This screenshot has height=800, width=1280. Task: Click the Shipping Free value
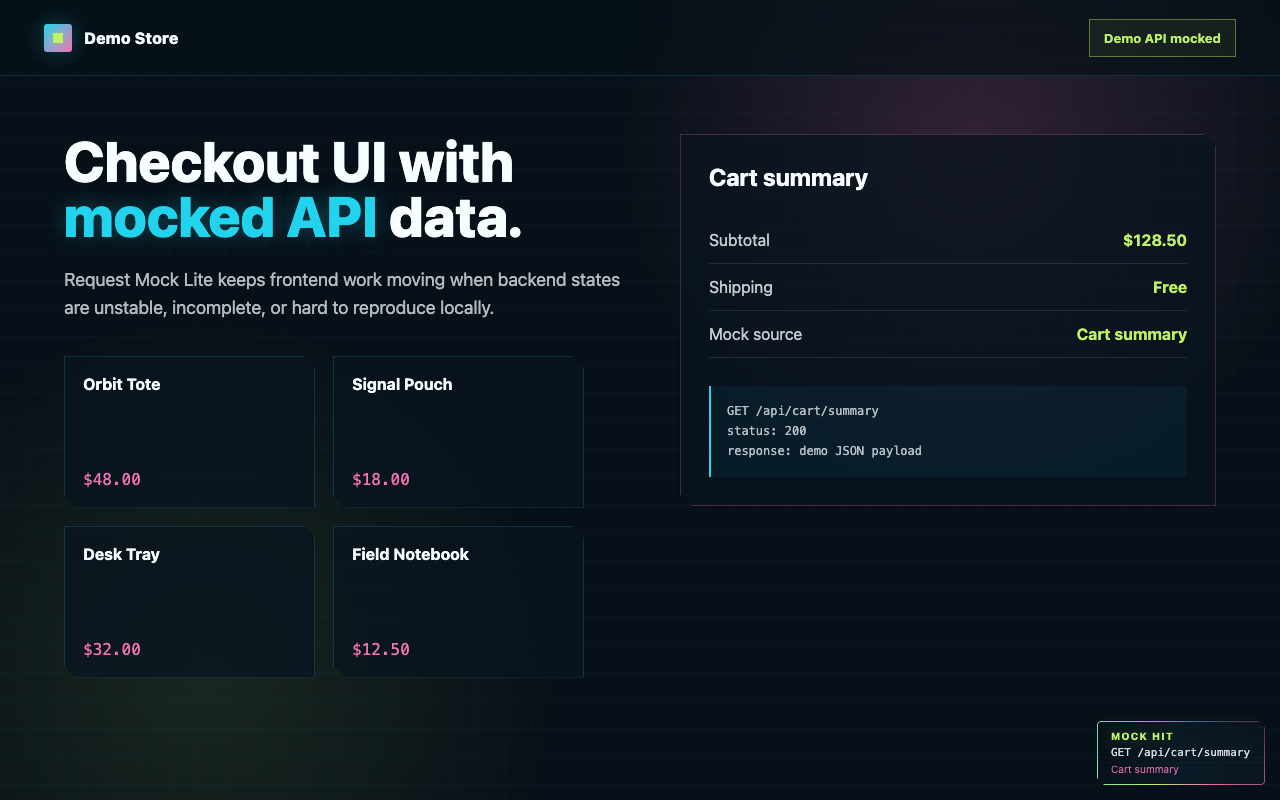tap(1170, 287)
